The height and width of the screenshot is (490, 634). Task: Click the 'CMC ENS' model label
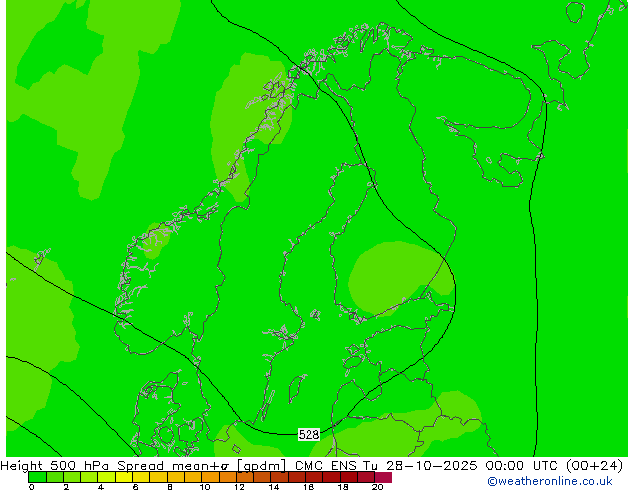coord(326,465)
